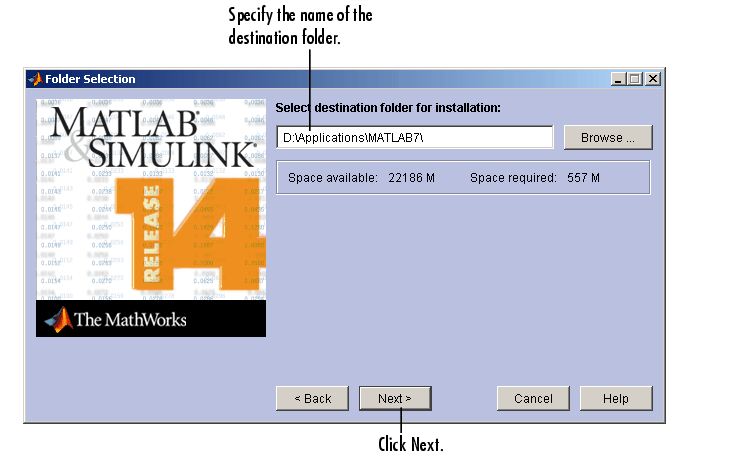Image resolution: width=746 pixels, height=466 pixels.
Task: Focus the destination folder path field
Action: (415, 138)
